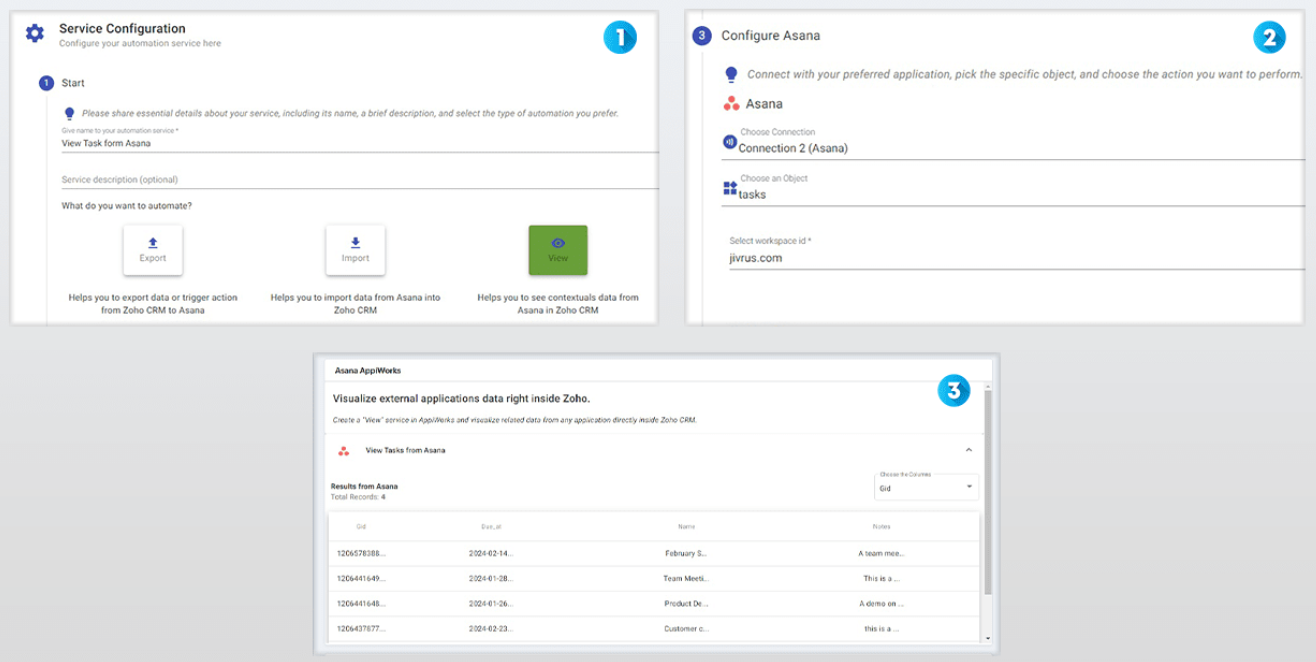Click the Configure Asana step heading
Image resolution: width=1316 pixels, height=662 pixels.
pos(771,36)
